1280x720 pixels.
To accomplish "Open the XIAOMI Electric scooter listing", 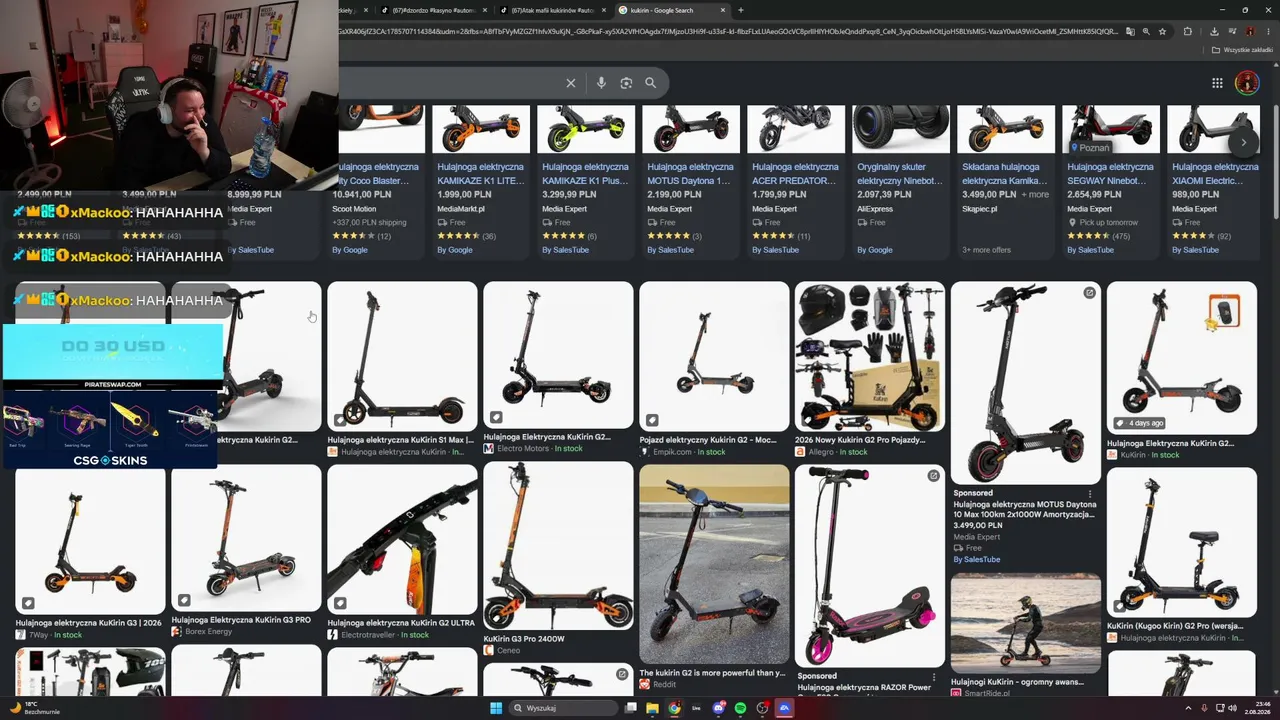I will click(1216, 180).
